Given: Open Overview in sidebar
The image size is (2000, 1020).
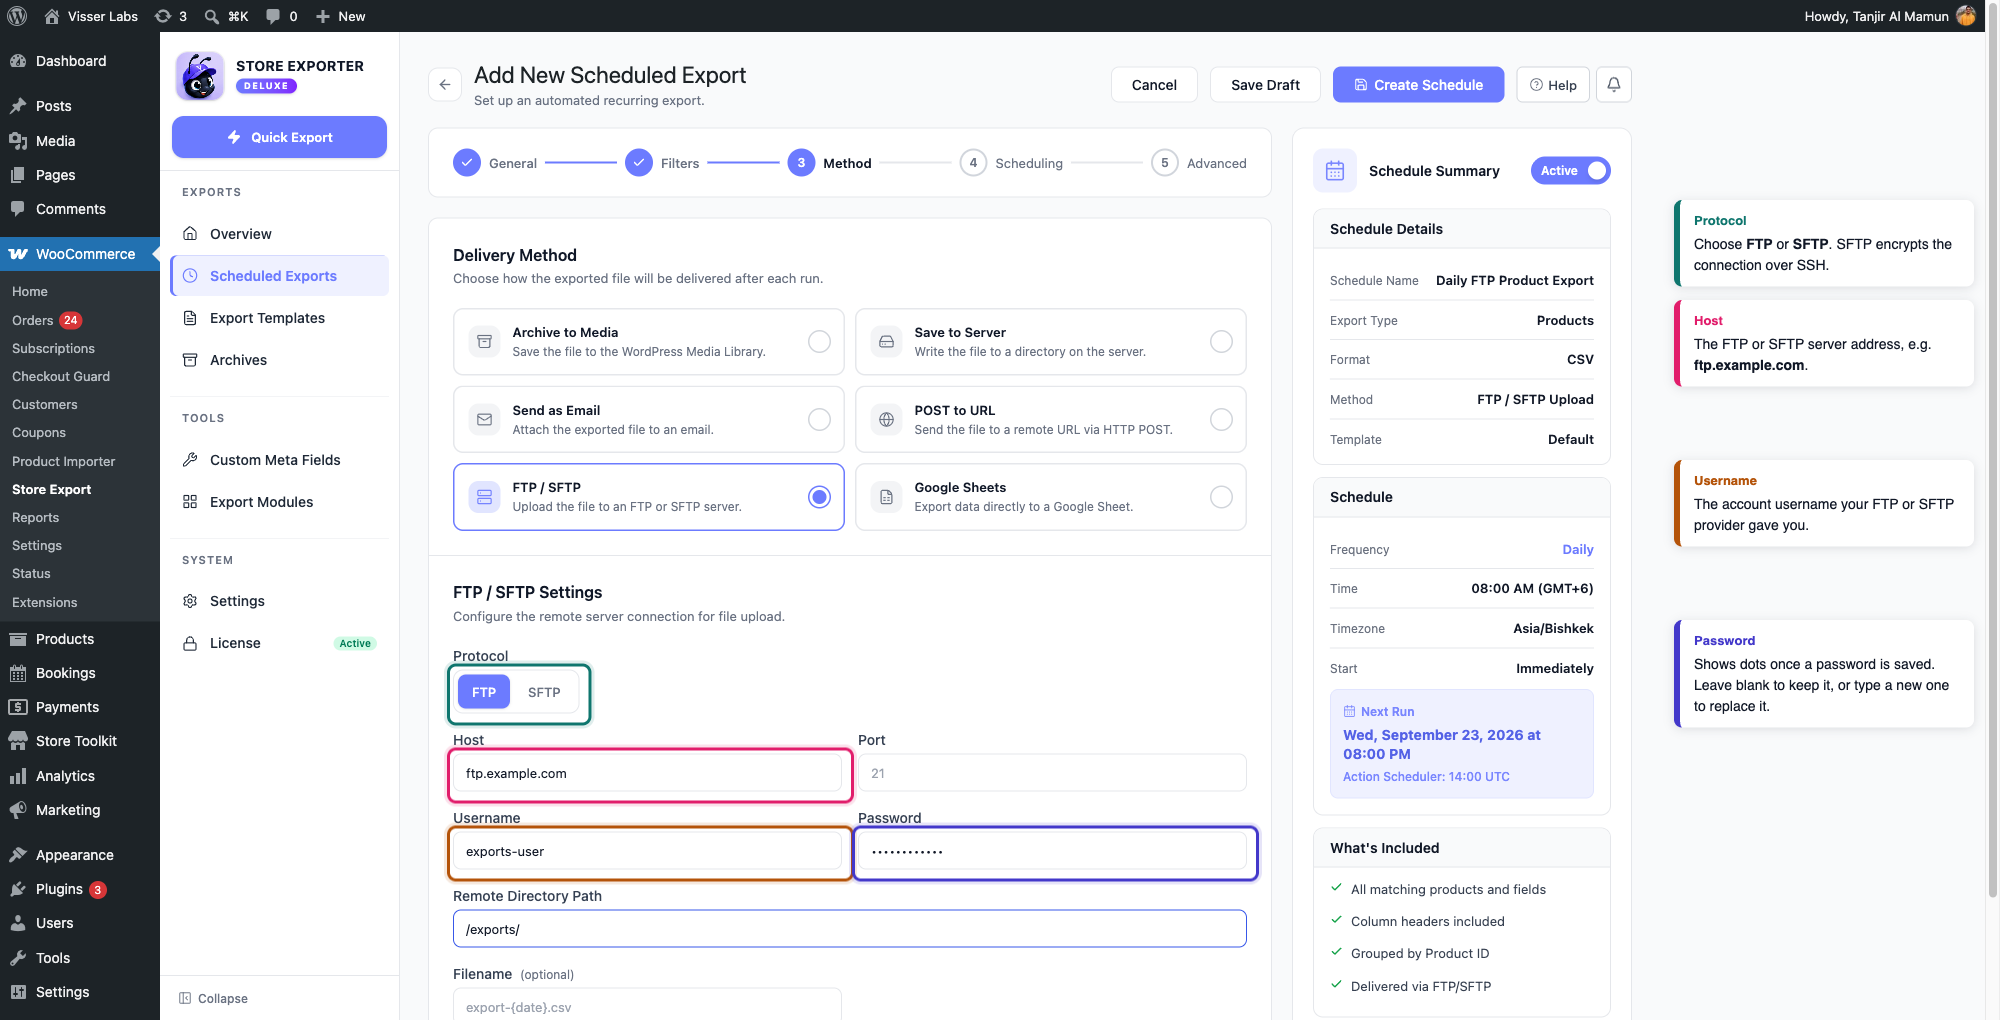Looking at the screenshot, I should [280, 234].
